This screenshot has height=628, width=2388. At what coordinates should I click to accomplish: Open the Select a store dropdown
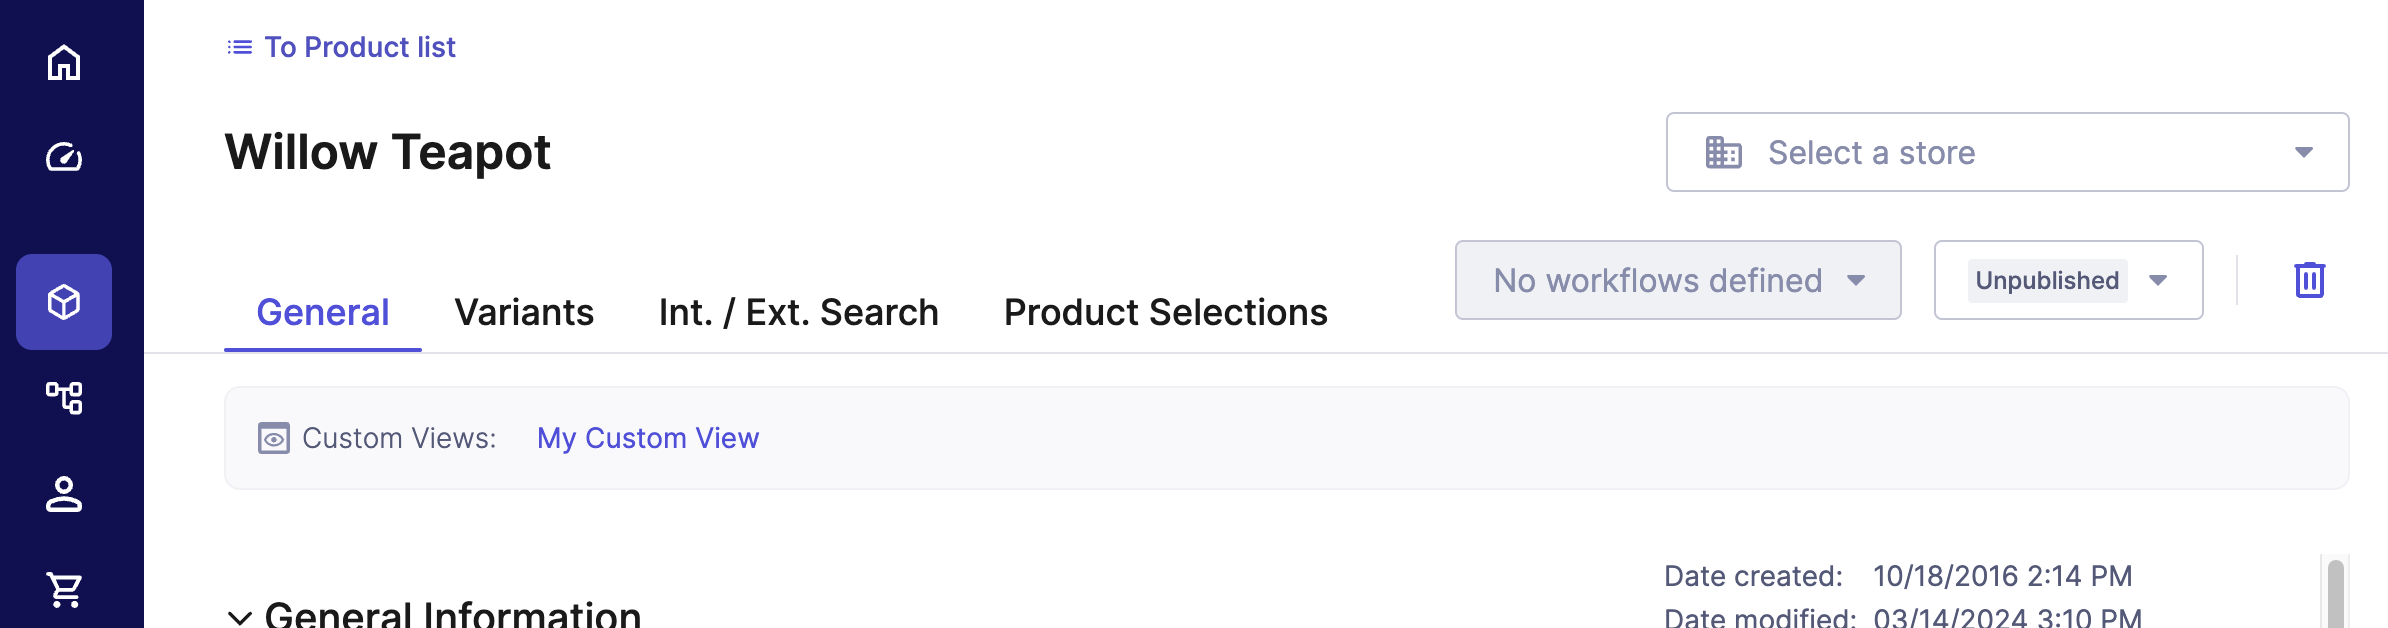2007,152
